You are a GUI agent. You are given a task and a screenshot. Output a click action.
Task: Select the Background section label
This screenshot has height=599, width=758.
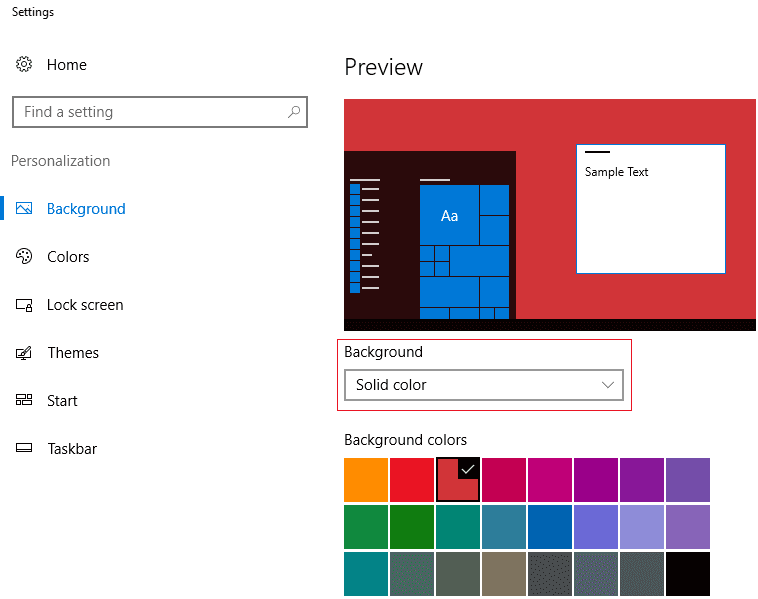[x=86, y=209]
